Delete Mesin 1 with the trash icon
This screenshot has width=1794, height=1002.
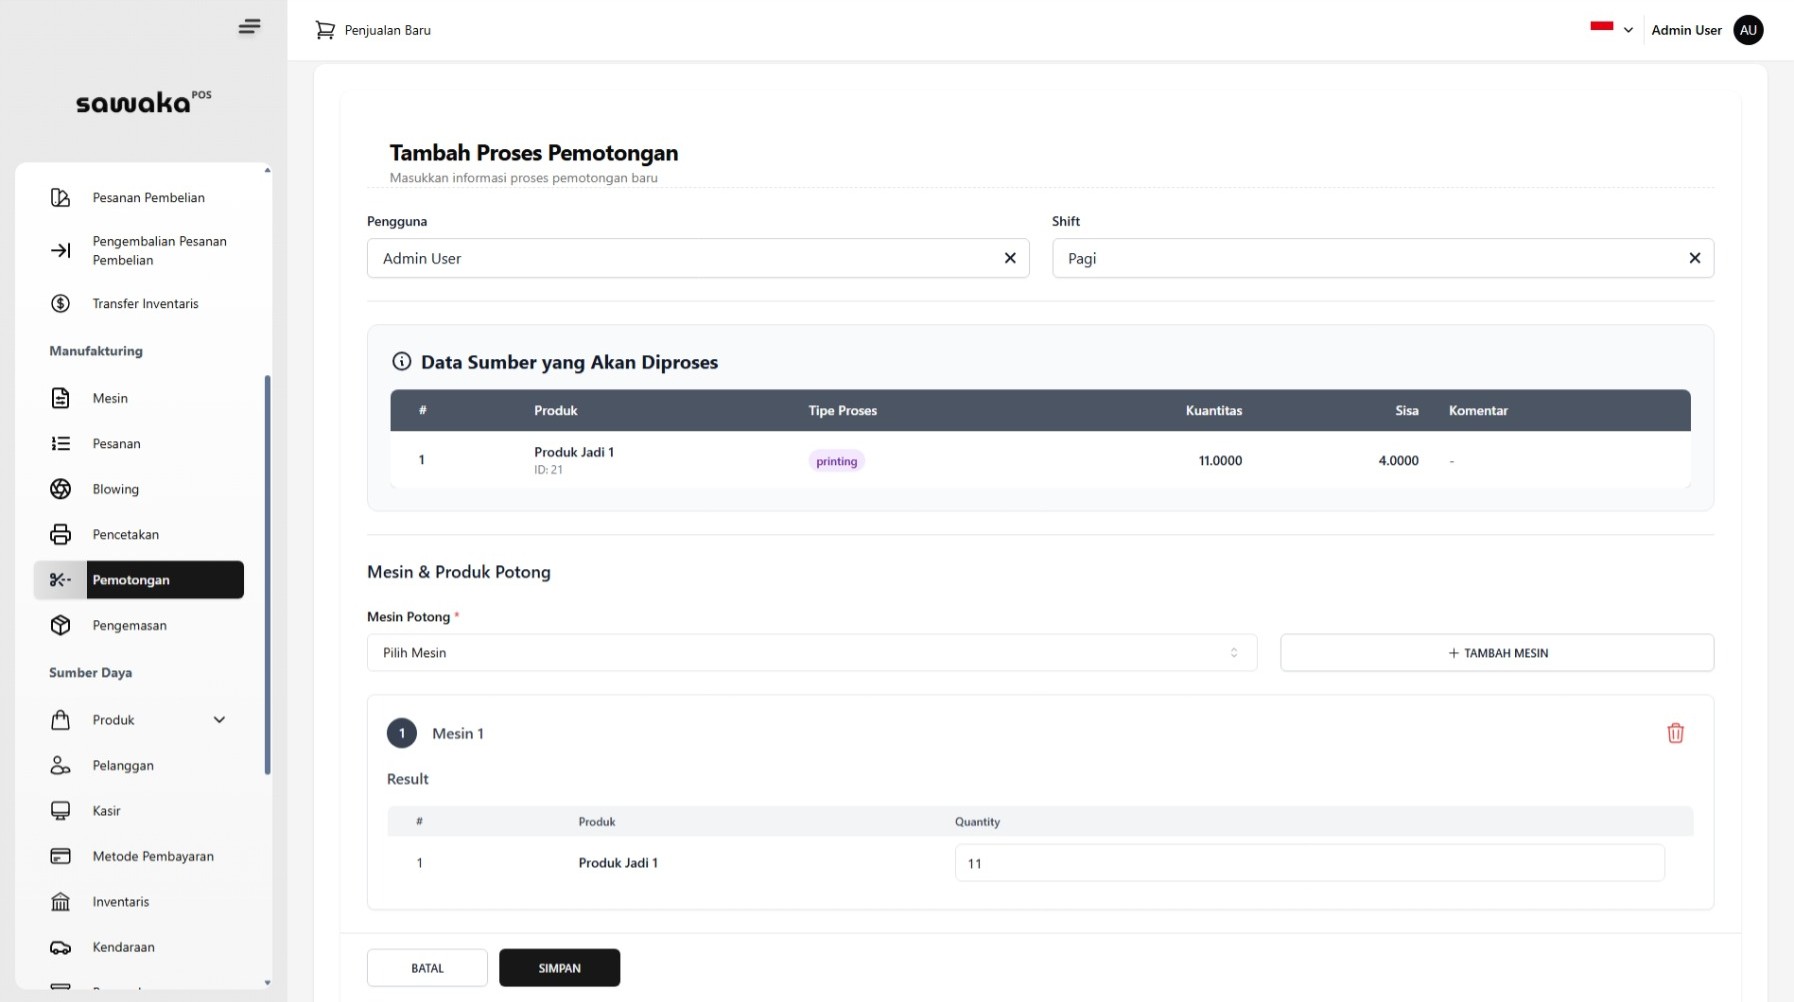click(1675, 733)
